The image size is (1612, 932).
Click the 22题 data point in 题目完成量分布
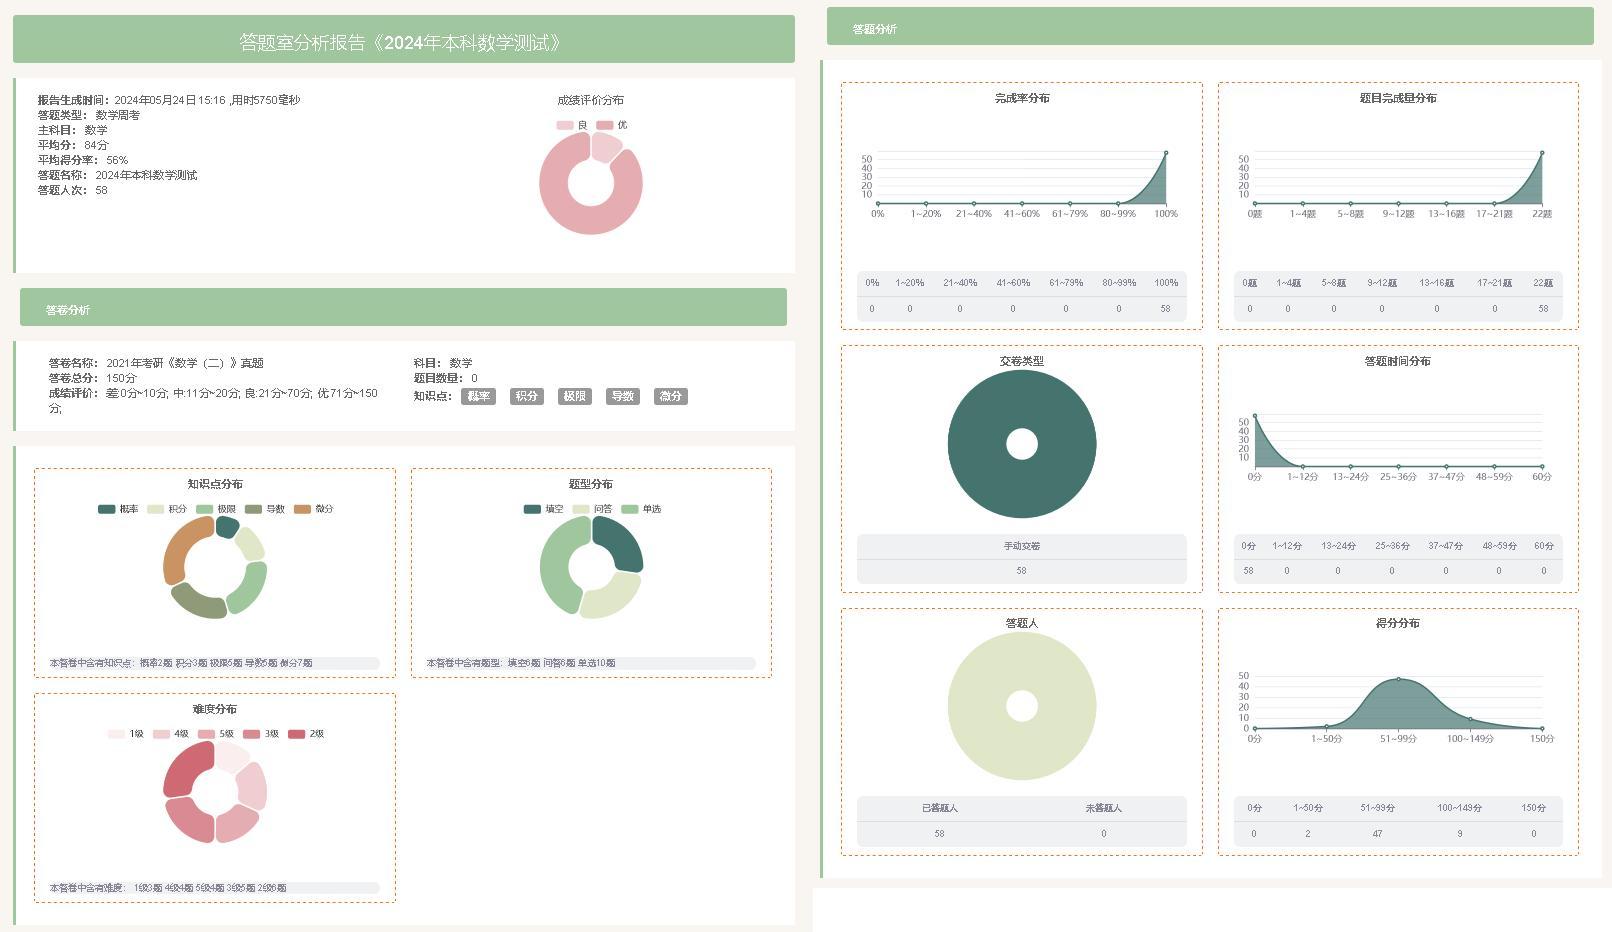[x=1542, y=152]
